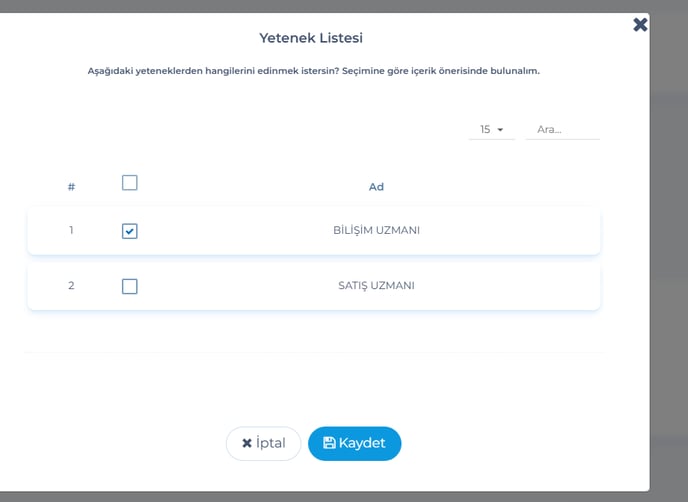Check the SATIŞ UZMANI checkbox

point(129,286)
